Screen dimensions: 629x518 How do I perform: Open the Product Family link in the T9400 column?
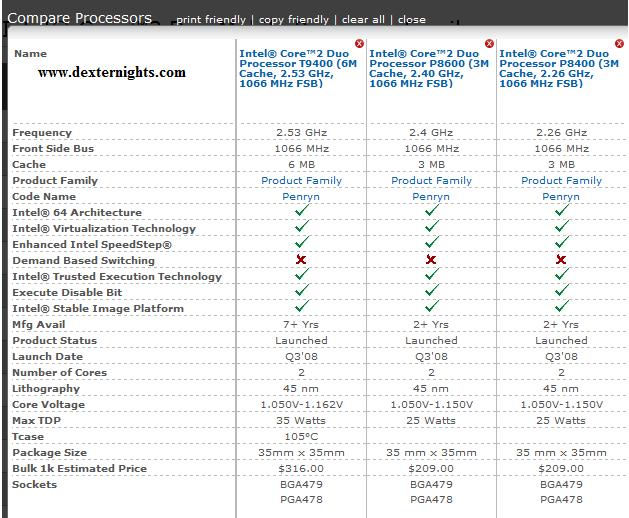point(301,181)
